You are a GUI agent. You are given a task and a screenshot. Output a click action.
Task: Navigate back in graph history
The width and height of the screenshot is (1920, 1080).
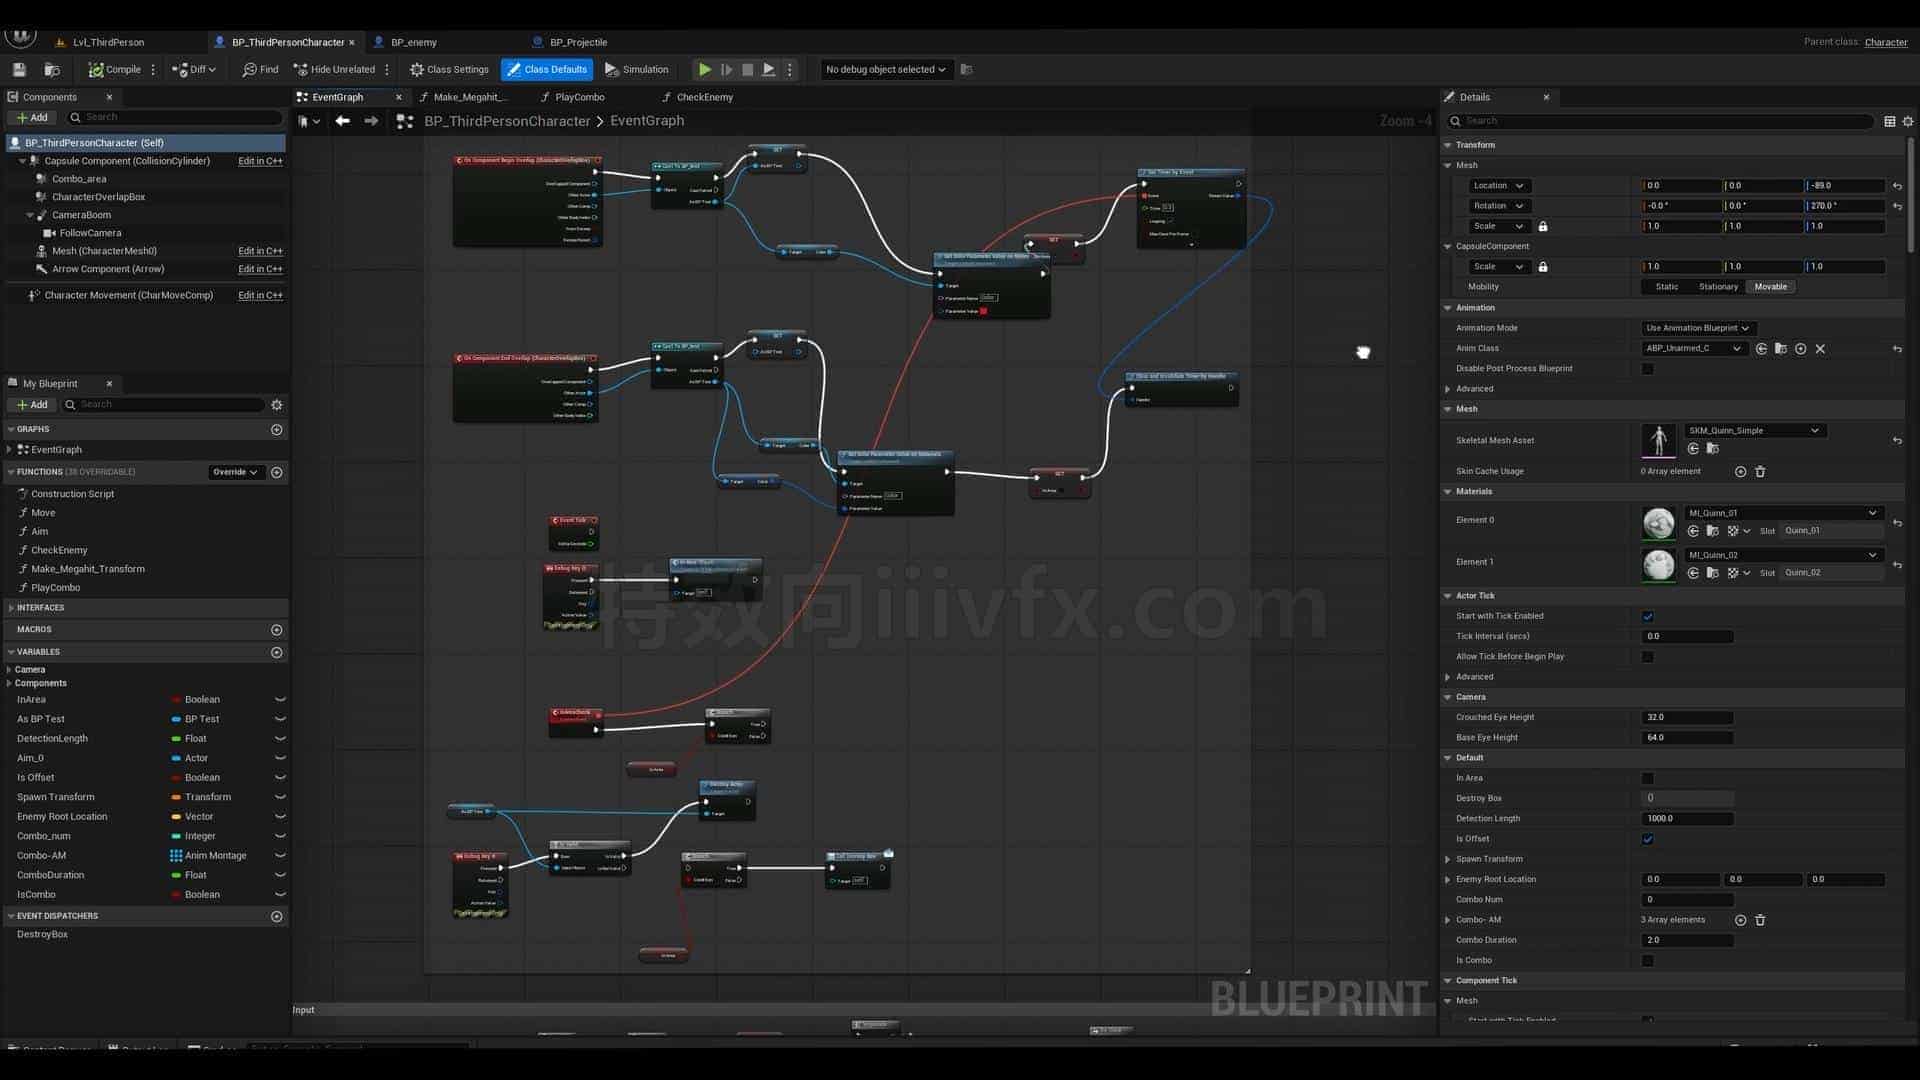tap(343, 121)
